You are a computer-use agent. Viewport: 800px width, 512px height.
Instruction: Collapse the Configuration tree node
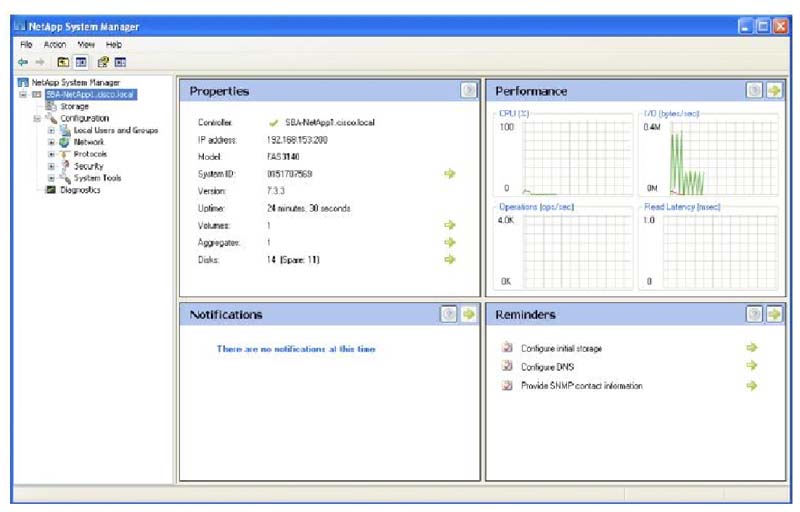[37, 118]
